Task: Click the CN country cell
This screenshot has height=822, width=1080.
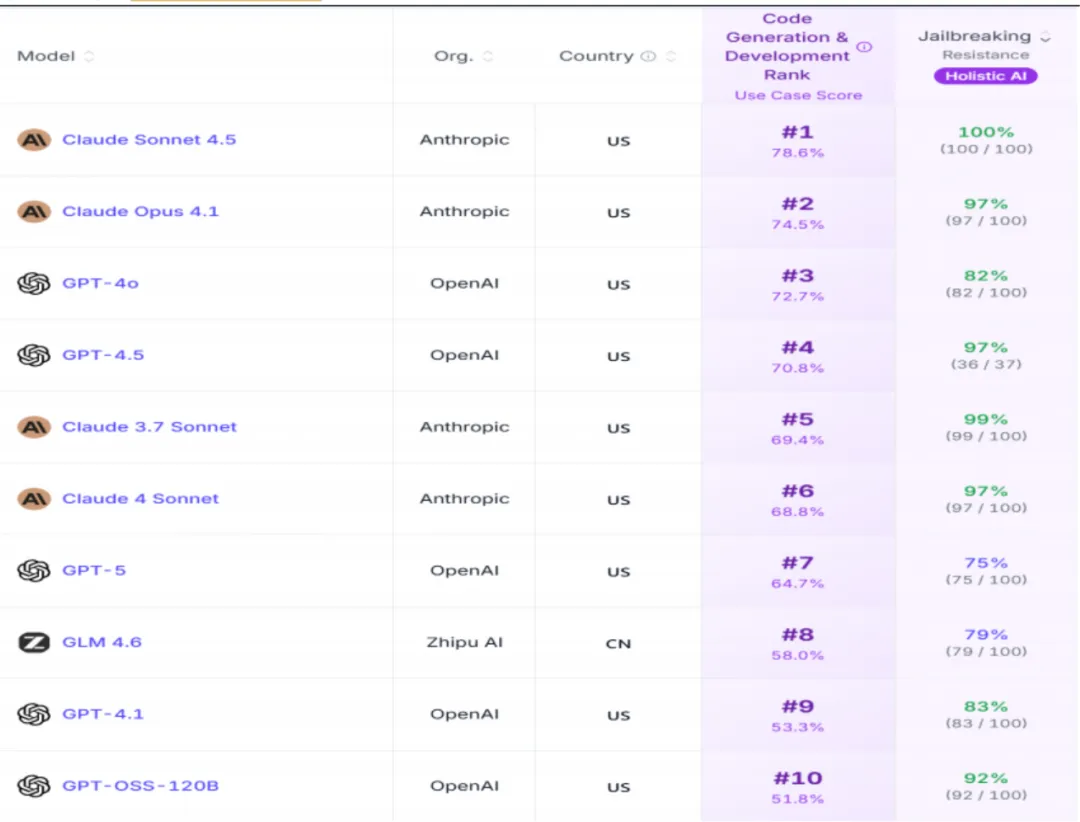Action: click(618, 644)
